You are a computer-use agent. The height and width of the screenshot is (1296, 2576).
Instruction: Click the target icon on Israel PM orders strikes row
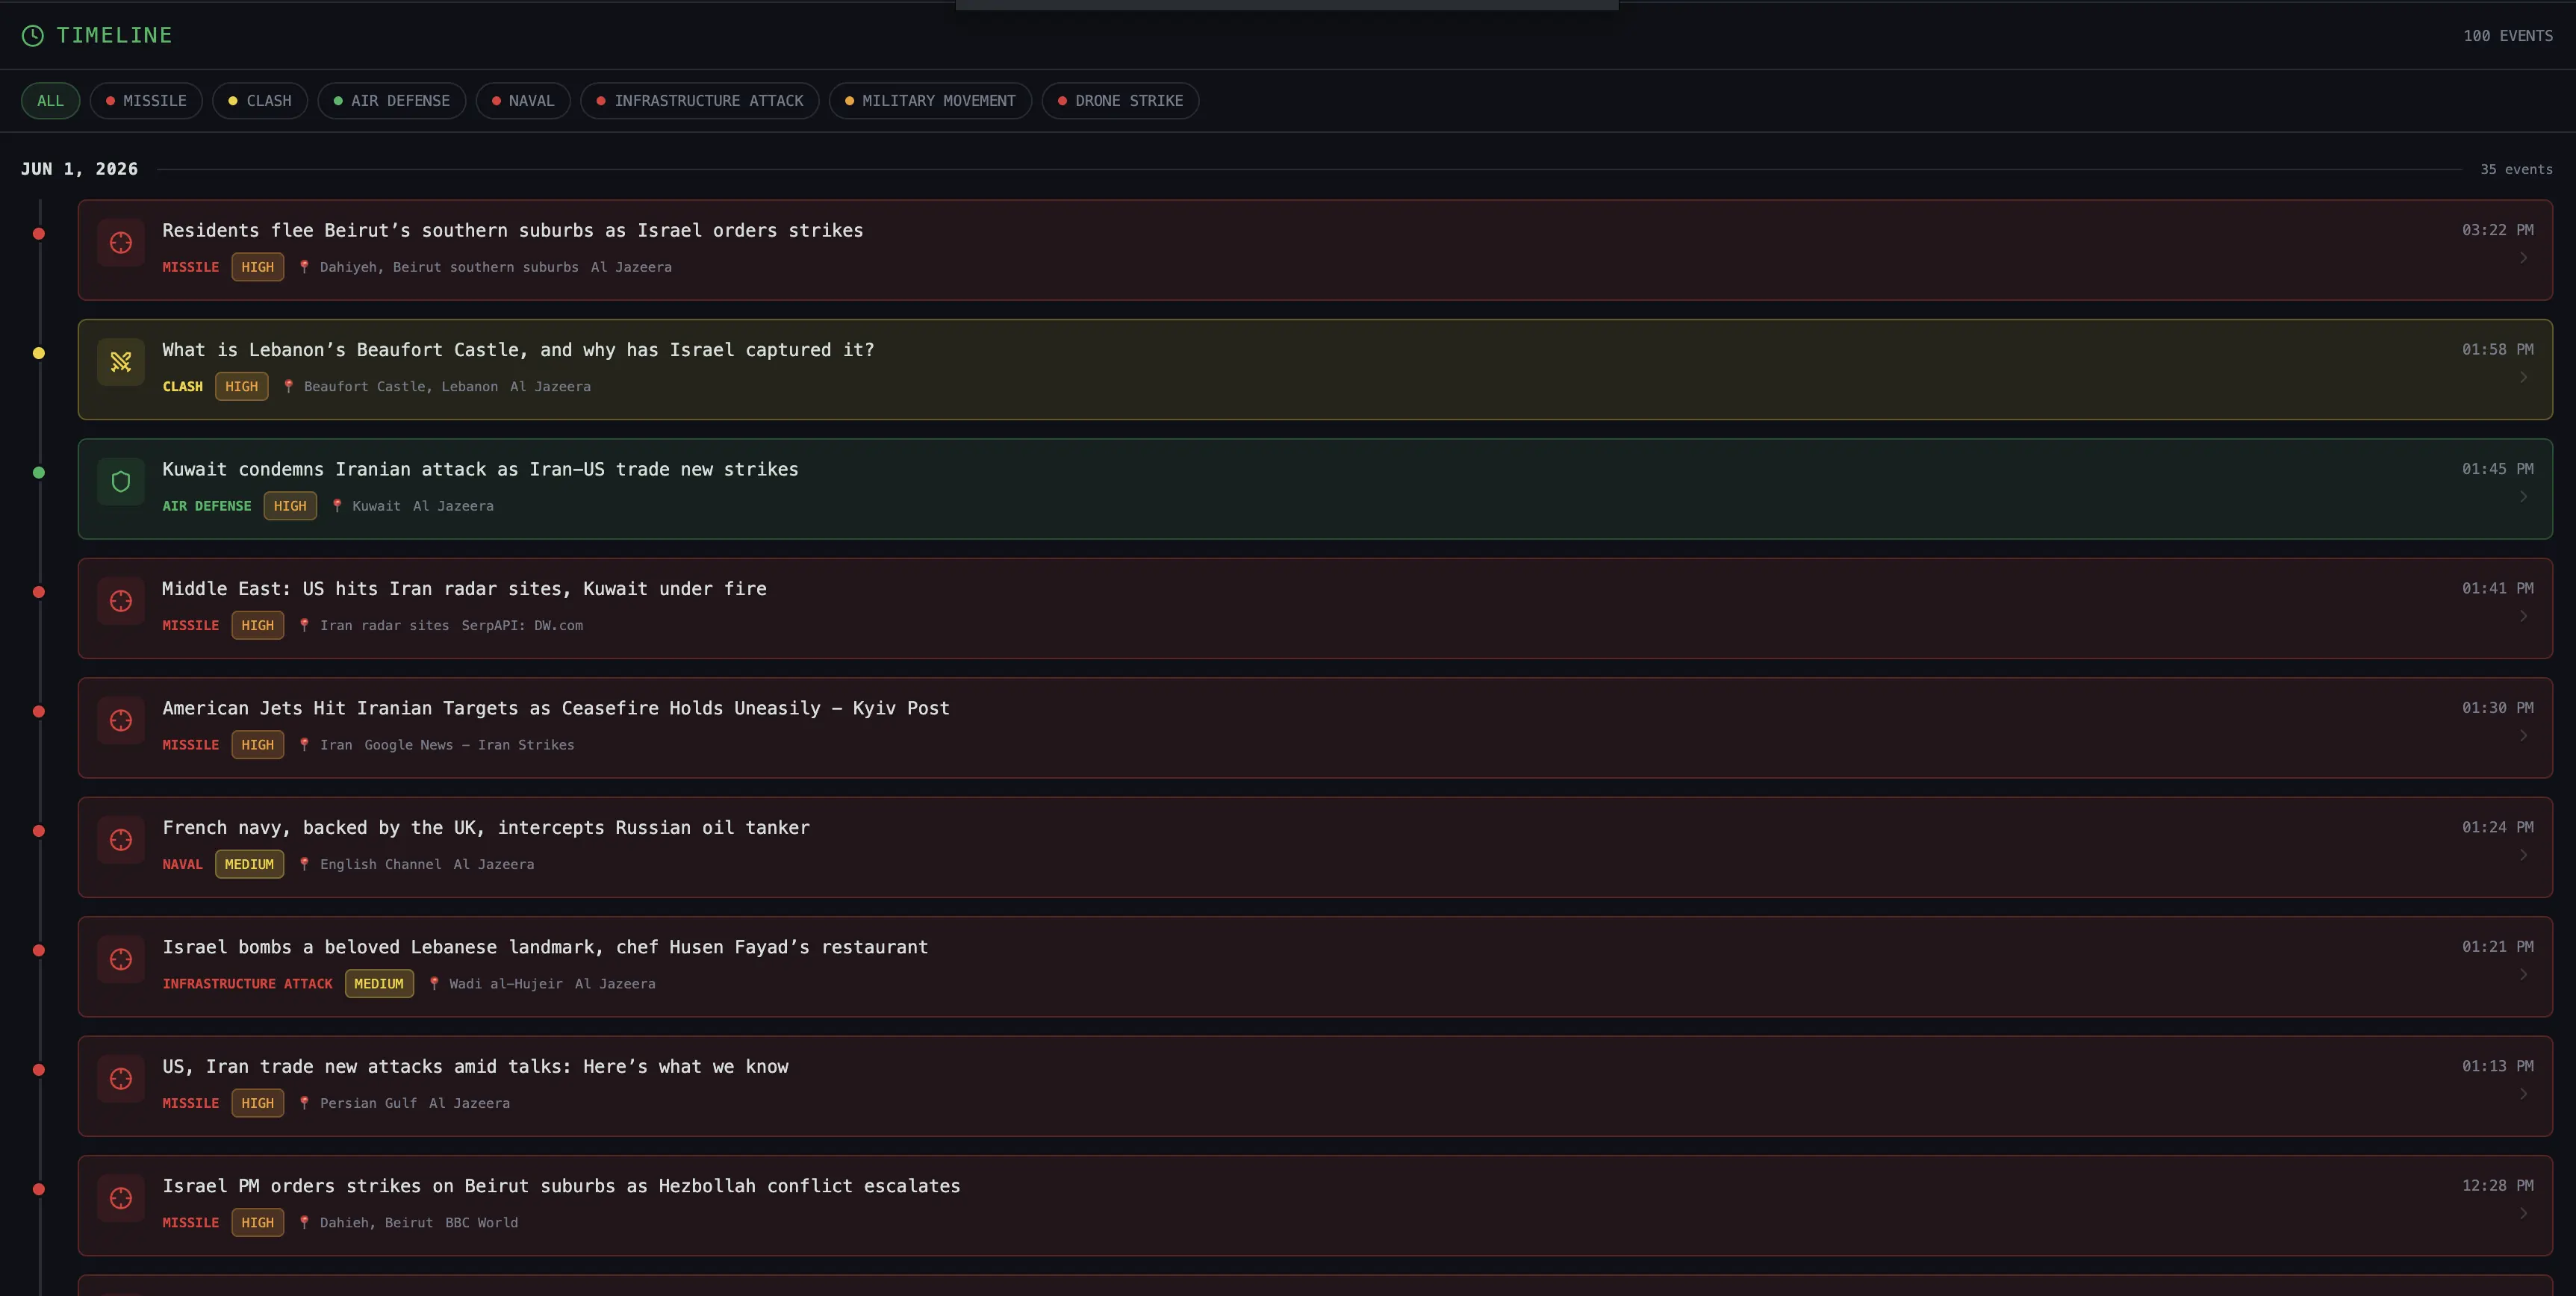tap(121, 1198)
